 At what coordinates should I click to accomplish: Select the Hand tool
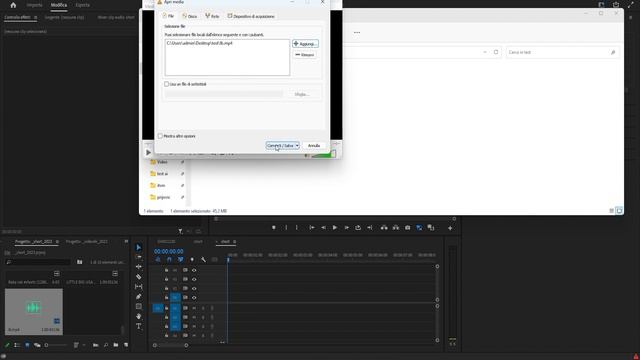click(138, 316)
